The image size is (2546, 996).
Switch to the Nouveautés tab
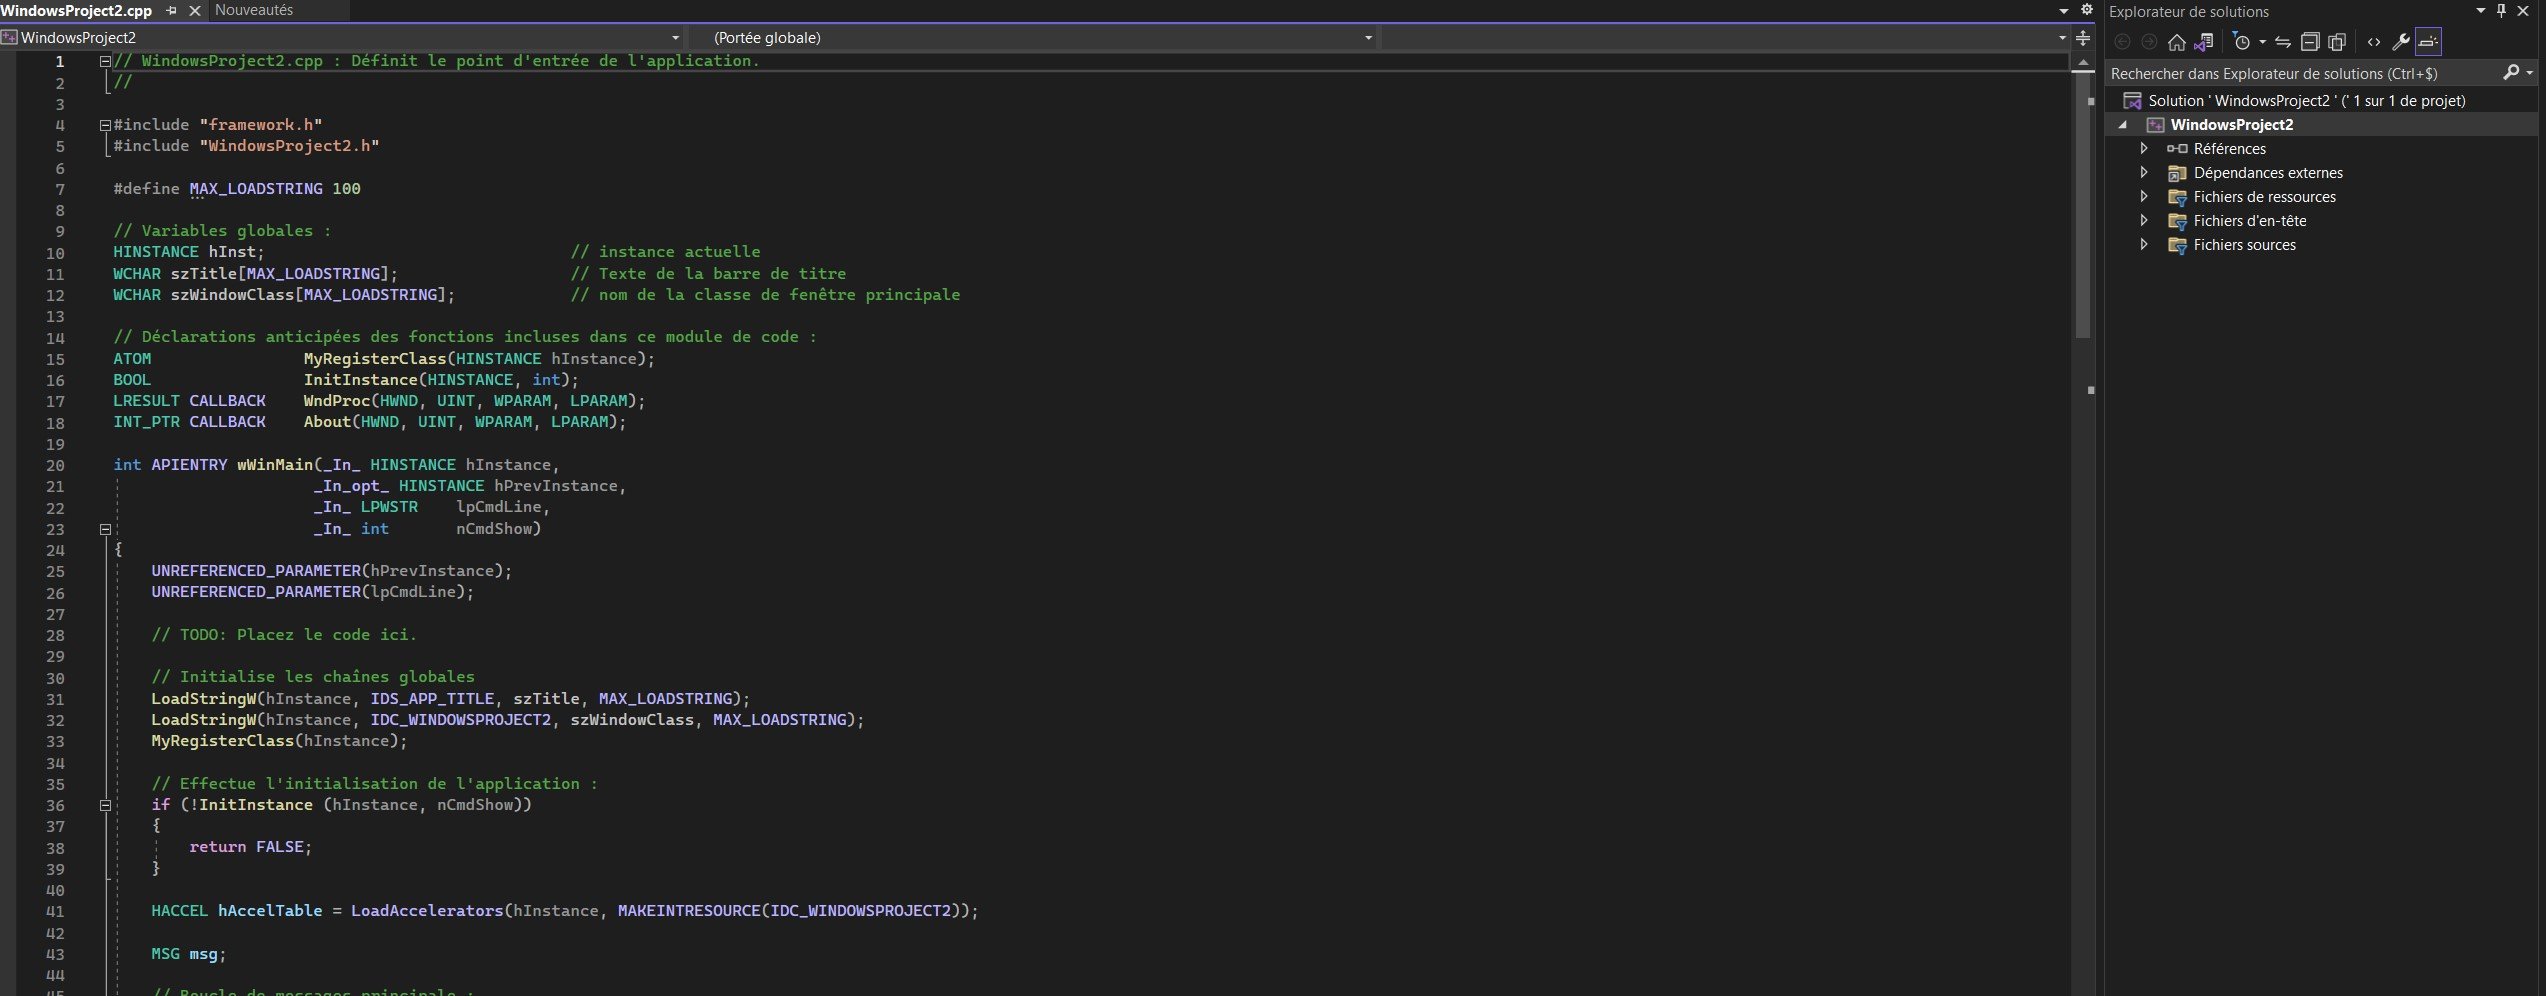254,10
